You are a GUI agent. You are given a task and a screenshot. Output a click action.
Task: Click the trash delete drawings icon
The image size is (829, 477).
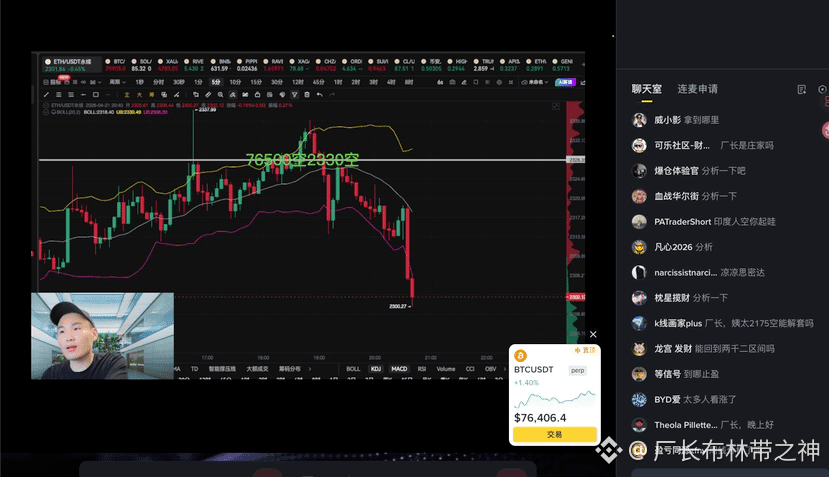click(307, 95)
